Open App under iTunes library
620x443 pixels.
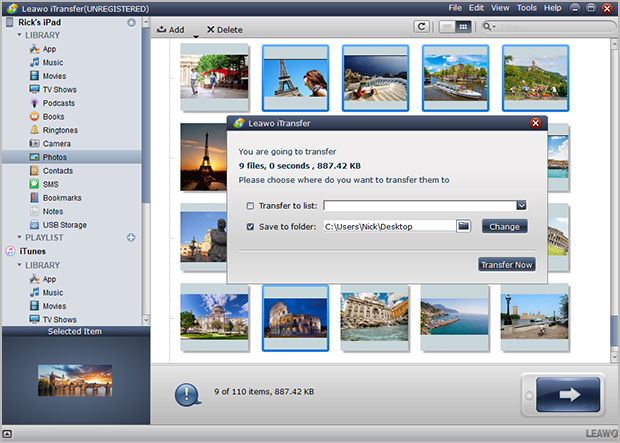[43, 279]
